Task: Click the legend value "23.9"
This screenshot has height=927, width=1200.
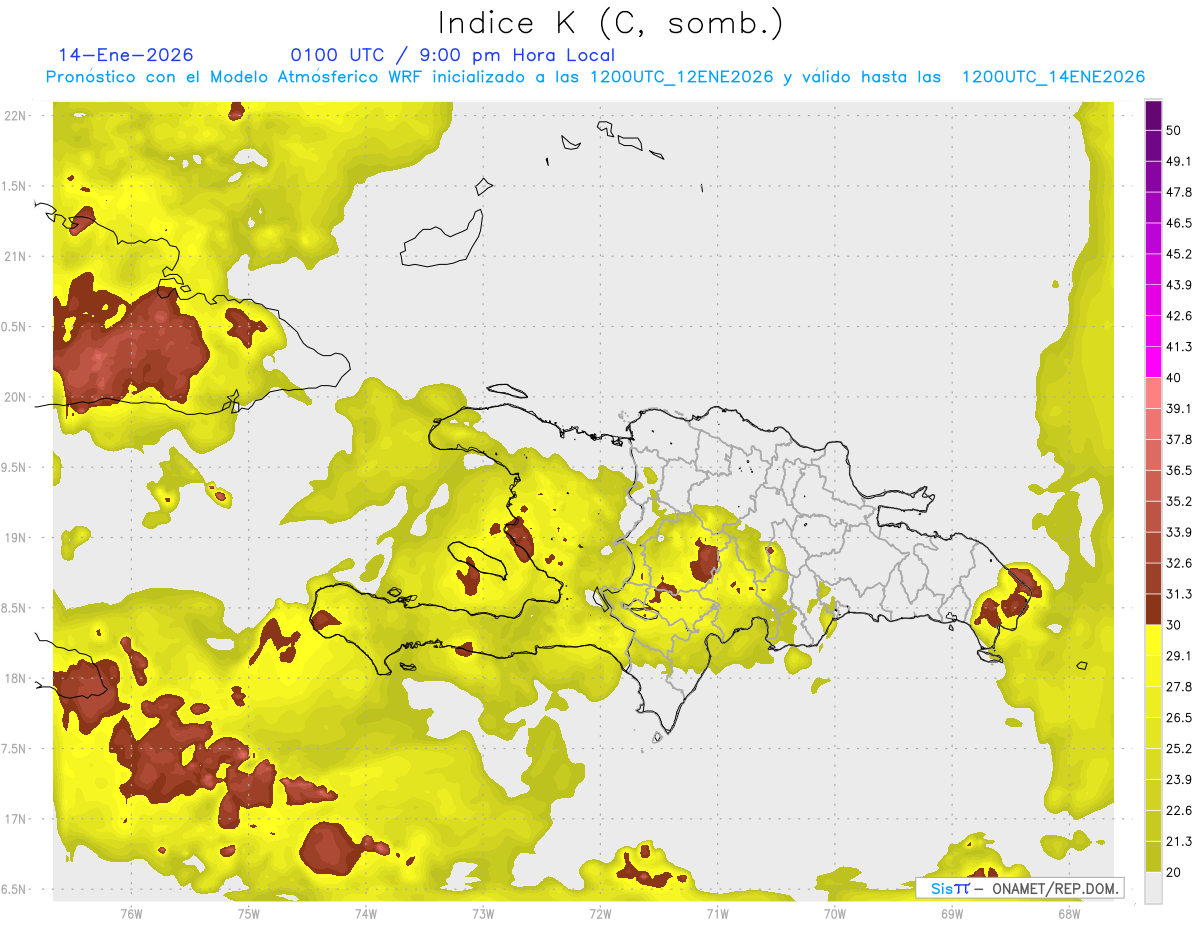Action: 1179,780
